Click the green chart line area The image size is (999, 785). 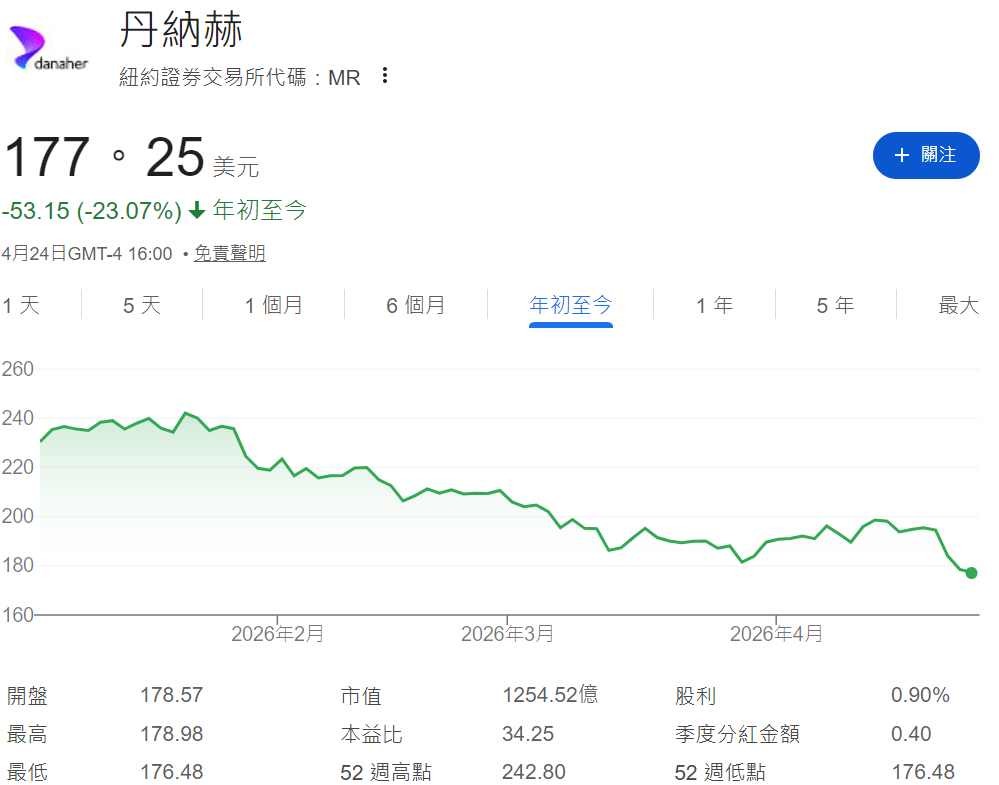pyautogui.click(x=500, y=490)
